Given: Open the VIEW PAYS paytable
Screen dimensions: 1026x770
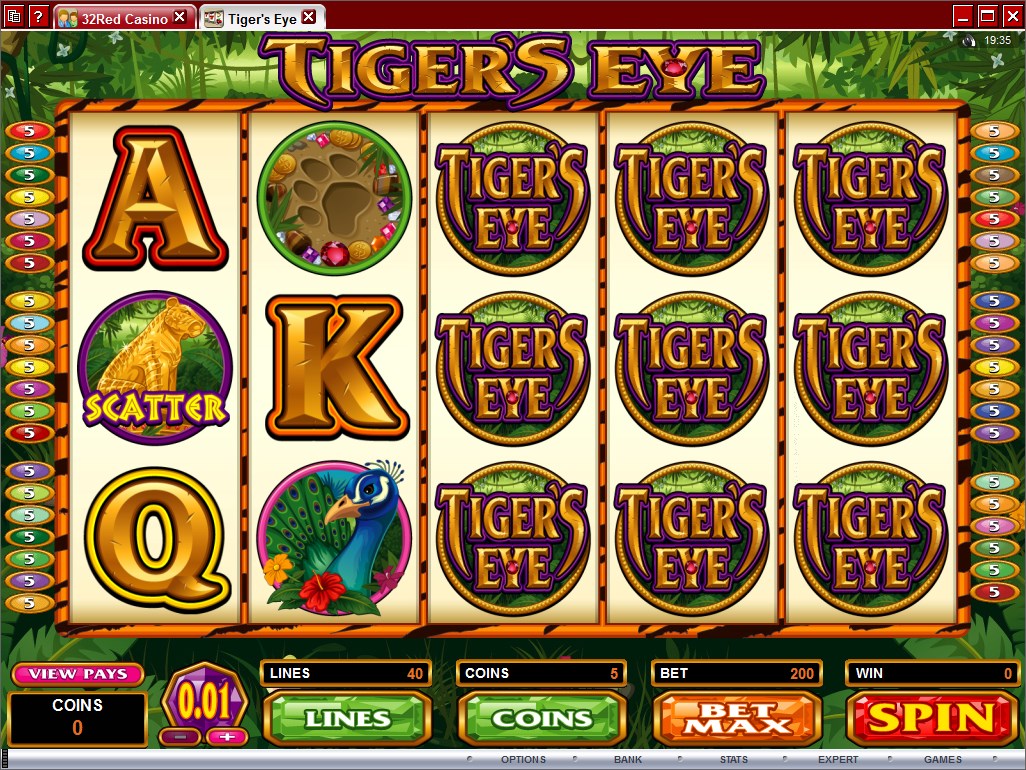Looking at the screenshot, I should (77, 674).
